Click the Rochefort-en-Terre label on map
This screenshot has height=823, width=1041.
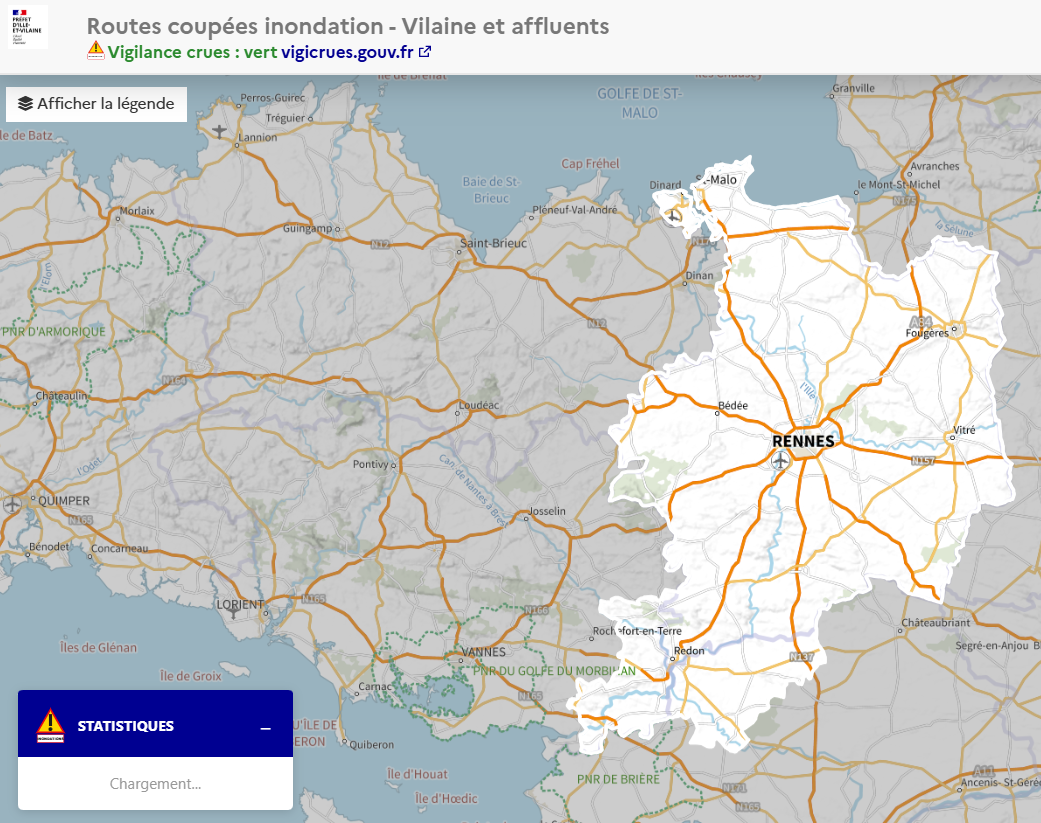(637, 631)
